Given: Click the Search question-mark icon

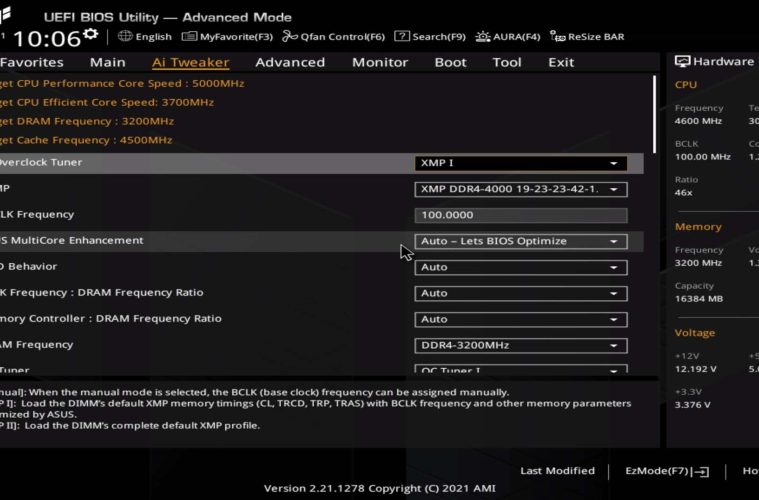Looking at the screenshot, I should (x=402, y=36).
